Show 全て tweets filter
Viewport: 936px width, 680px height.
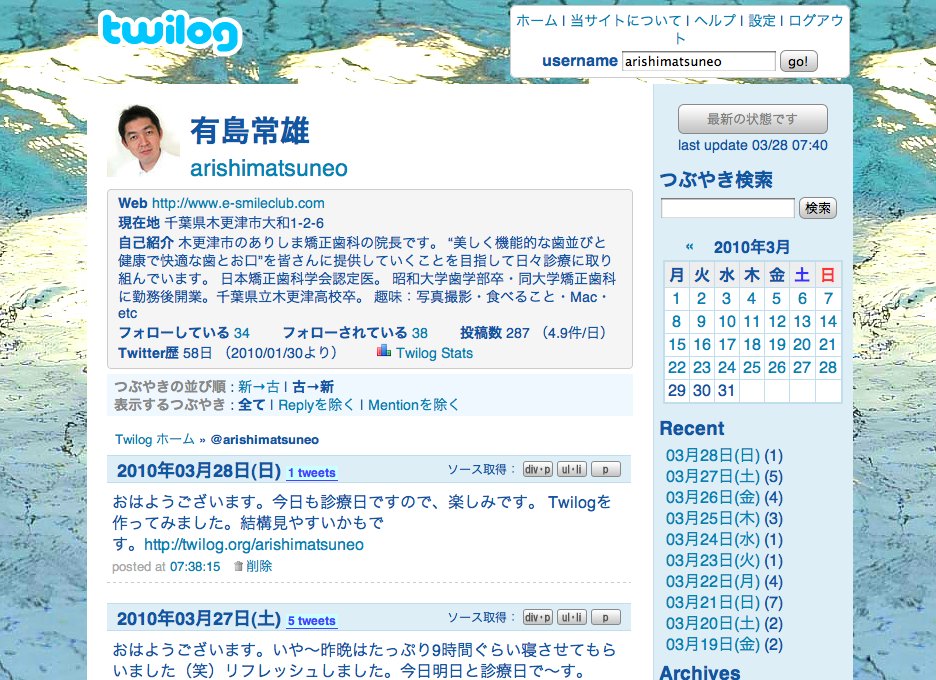251,405
